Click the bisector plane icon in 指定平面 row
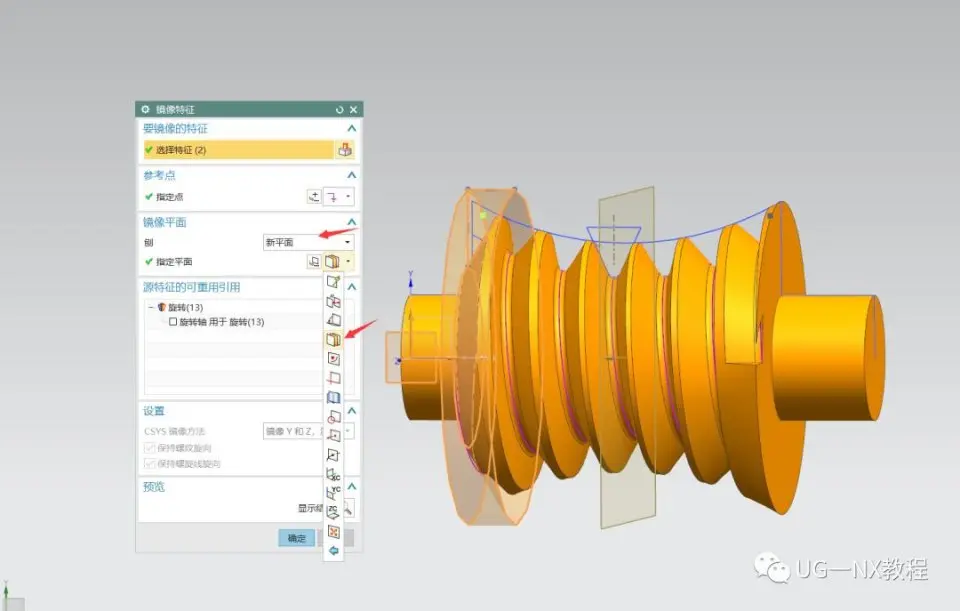960x611 pixels. 332,261
